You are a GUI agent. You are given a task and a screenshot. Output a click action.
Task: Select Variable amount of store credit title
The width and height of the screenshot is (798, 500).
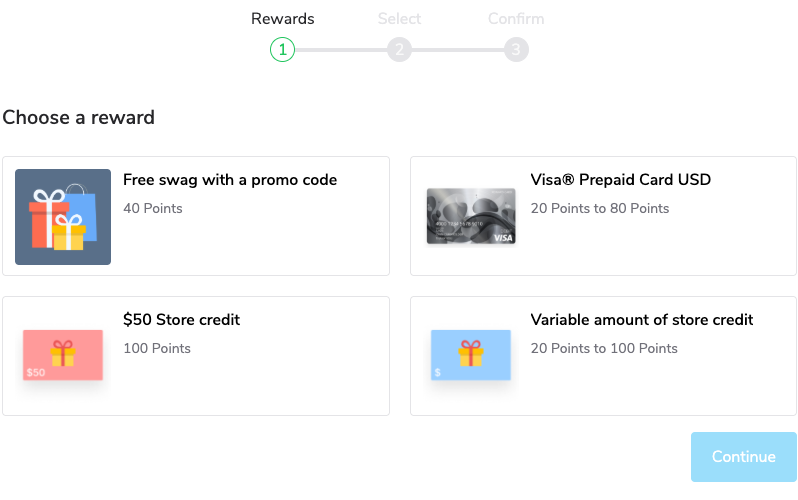pos(641,320)
